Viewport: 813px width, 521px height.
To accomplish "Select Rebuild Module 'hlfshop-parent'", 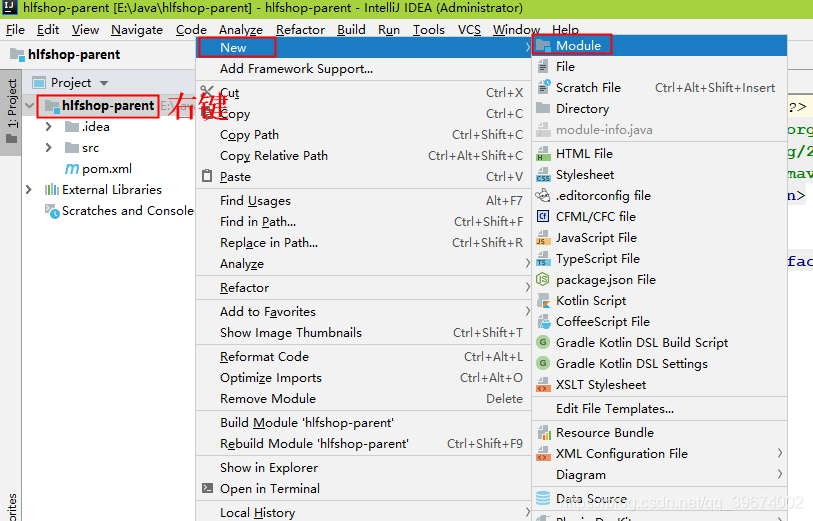I will 363,444.
